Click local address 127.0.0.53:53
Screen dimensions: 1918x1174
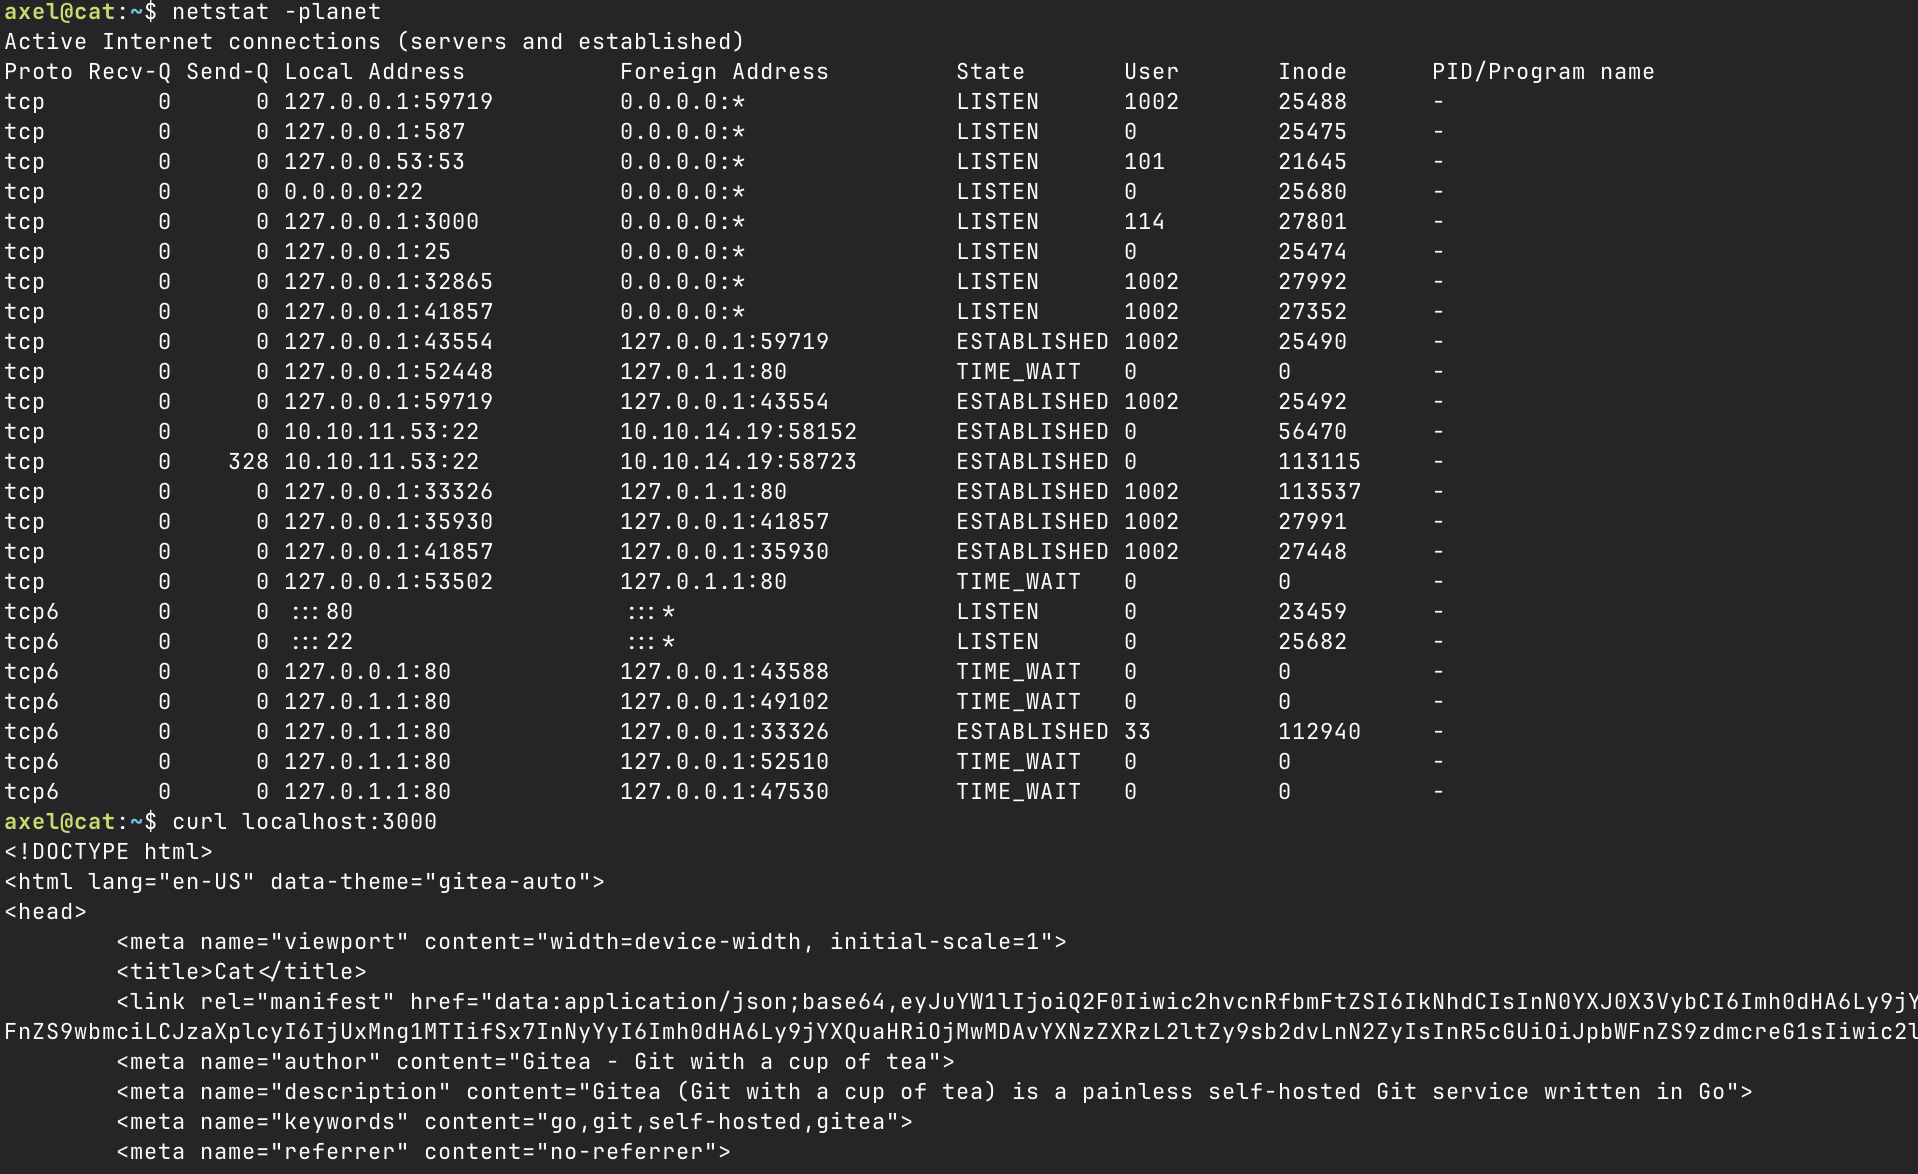coord(374,162)
